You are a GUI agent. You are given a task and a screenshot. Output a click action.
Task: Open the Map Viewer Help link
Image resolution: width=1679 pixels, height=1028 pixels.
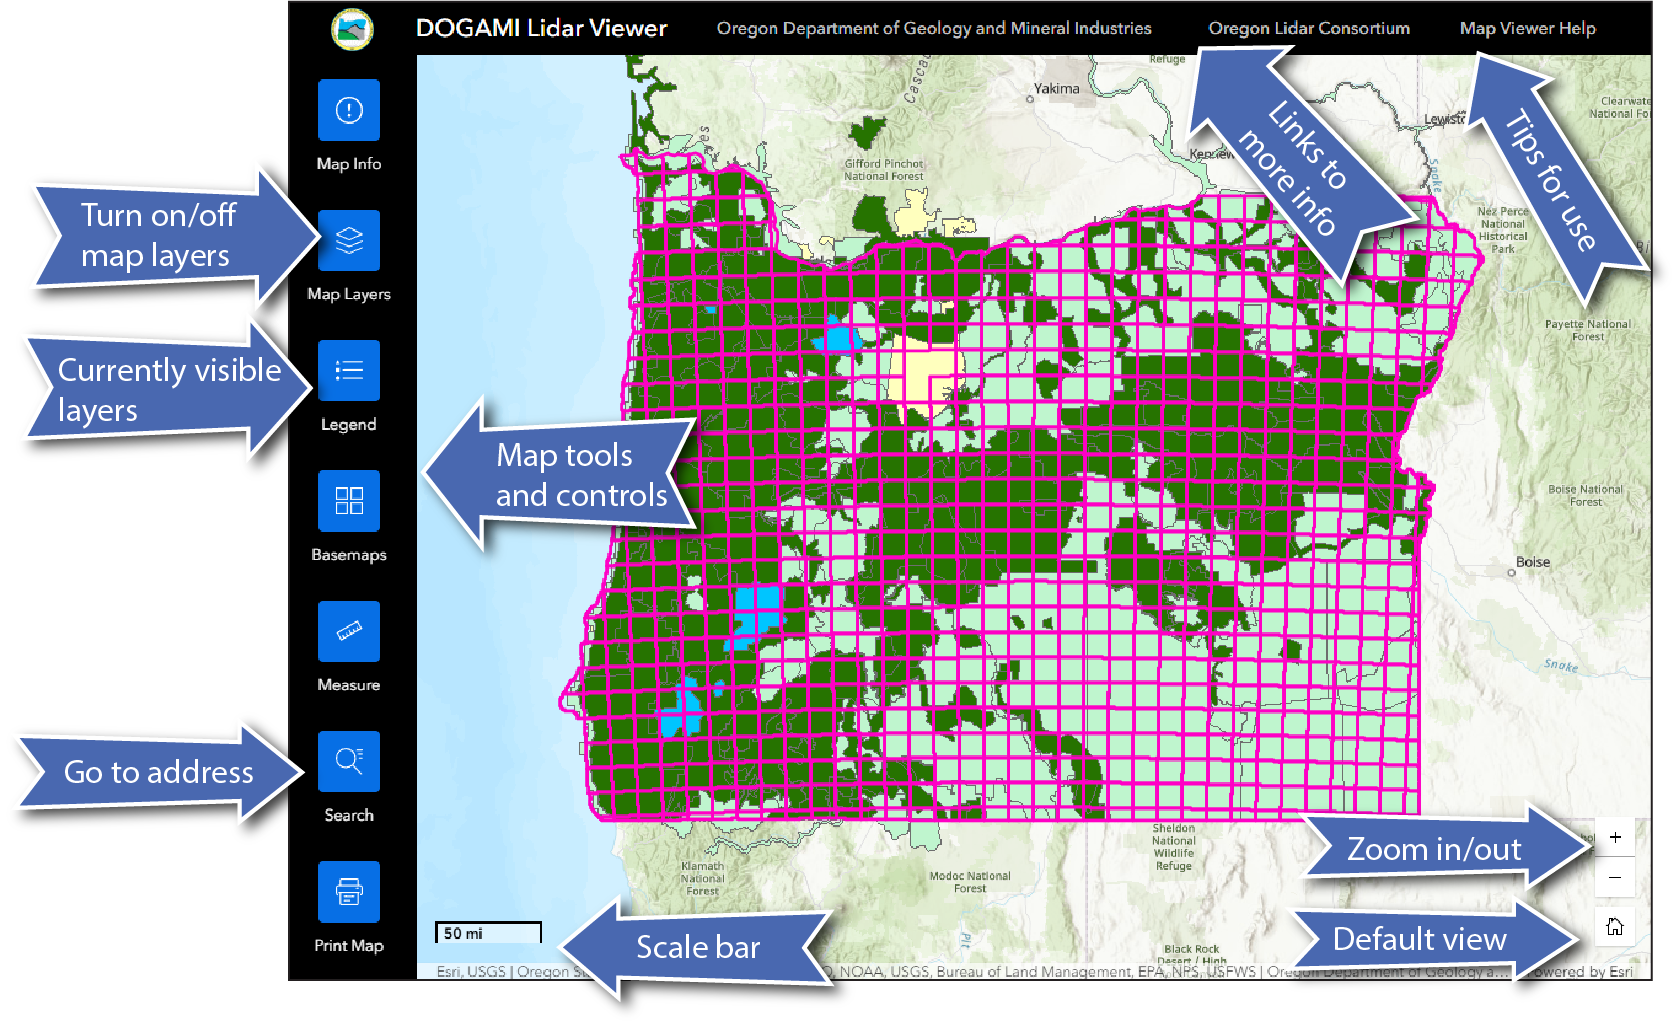[1527, 28]
